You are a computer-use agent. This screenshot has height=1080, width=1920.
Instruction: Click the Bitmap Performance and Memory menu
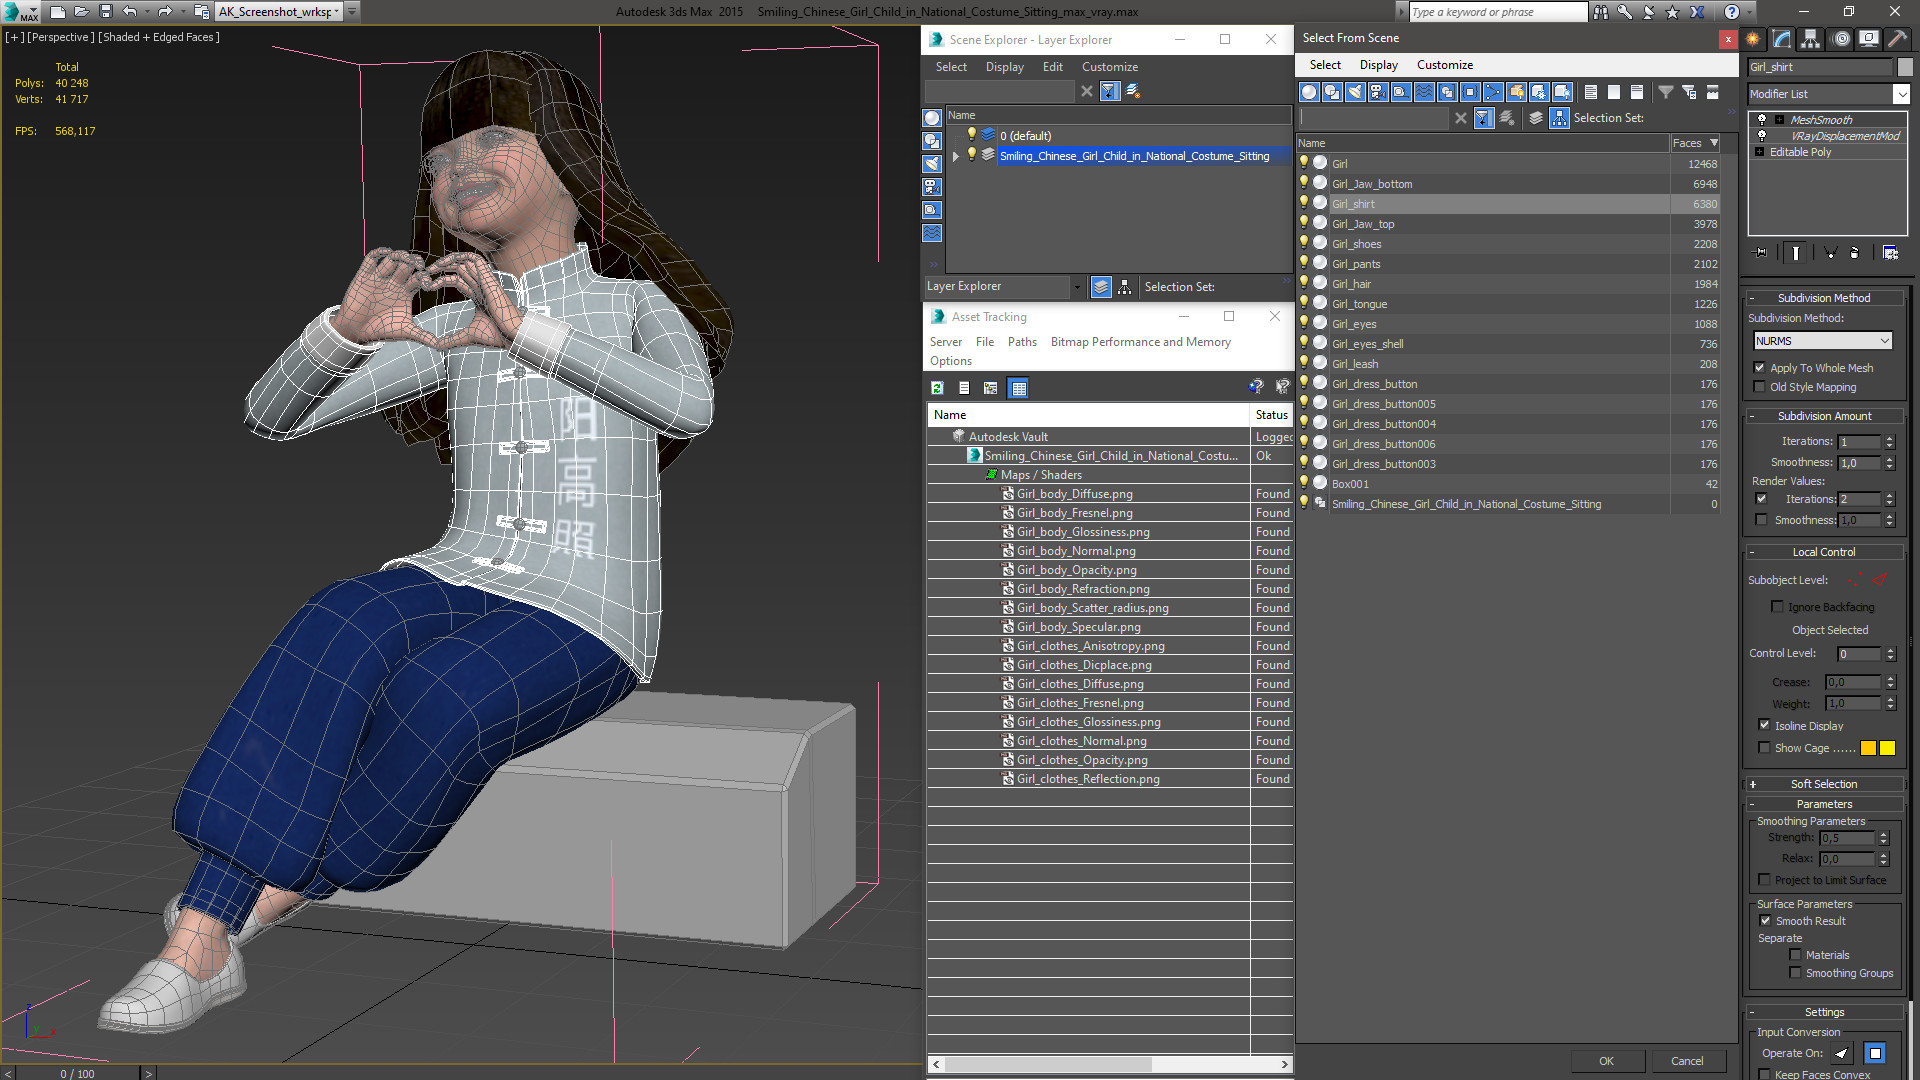(1139, 342)
